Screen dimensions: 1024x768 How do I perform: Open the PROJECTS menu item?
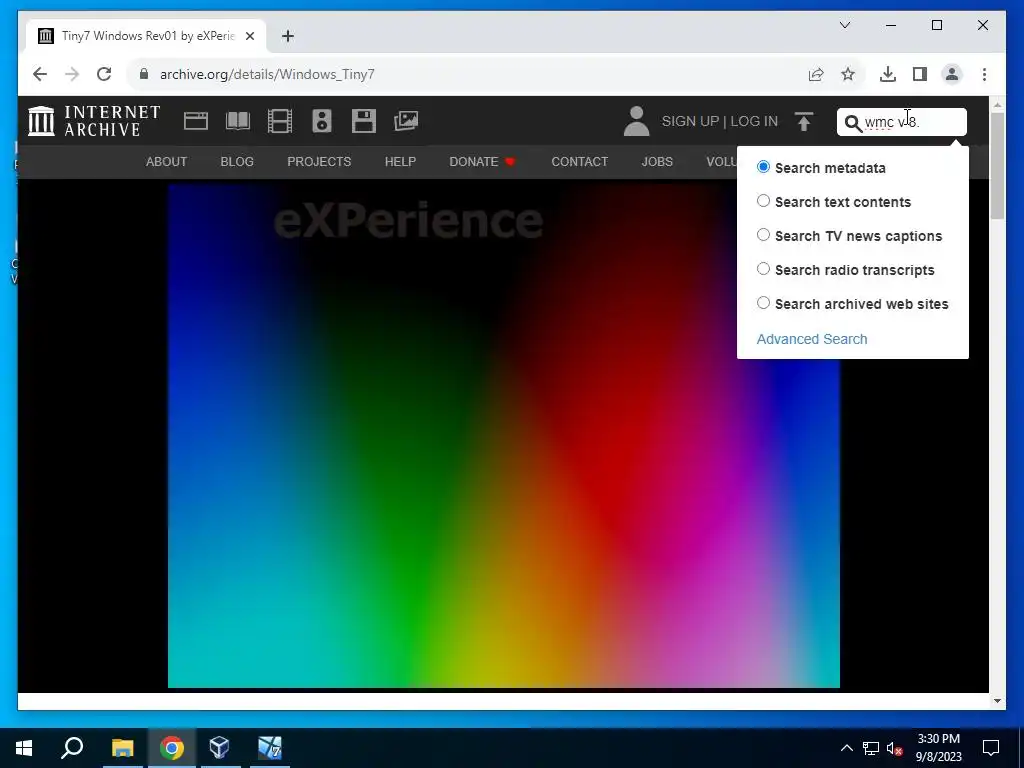319,162
